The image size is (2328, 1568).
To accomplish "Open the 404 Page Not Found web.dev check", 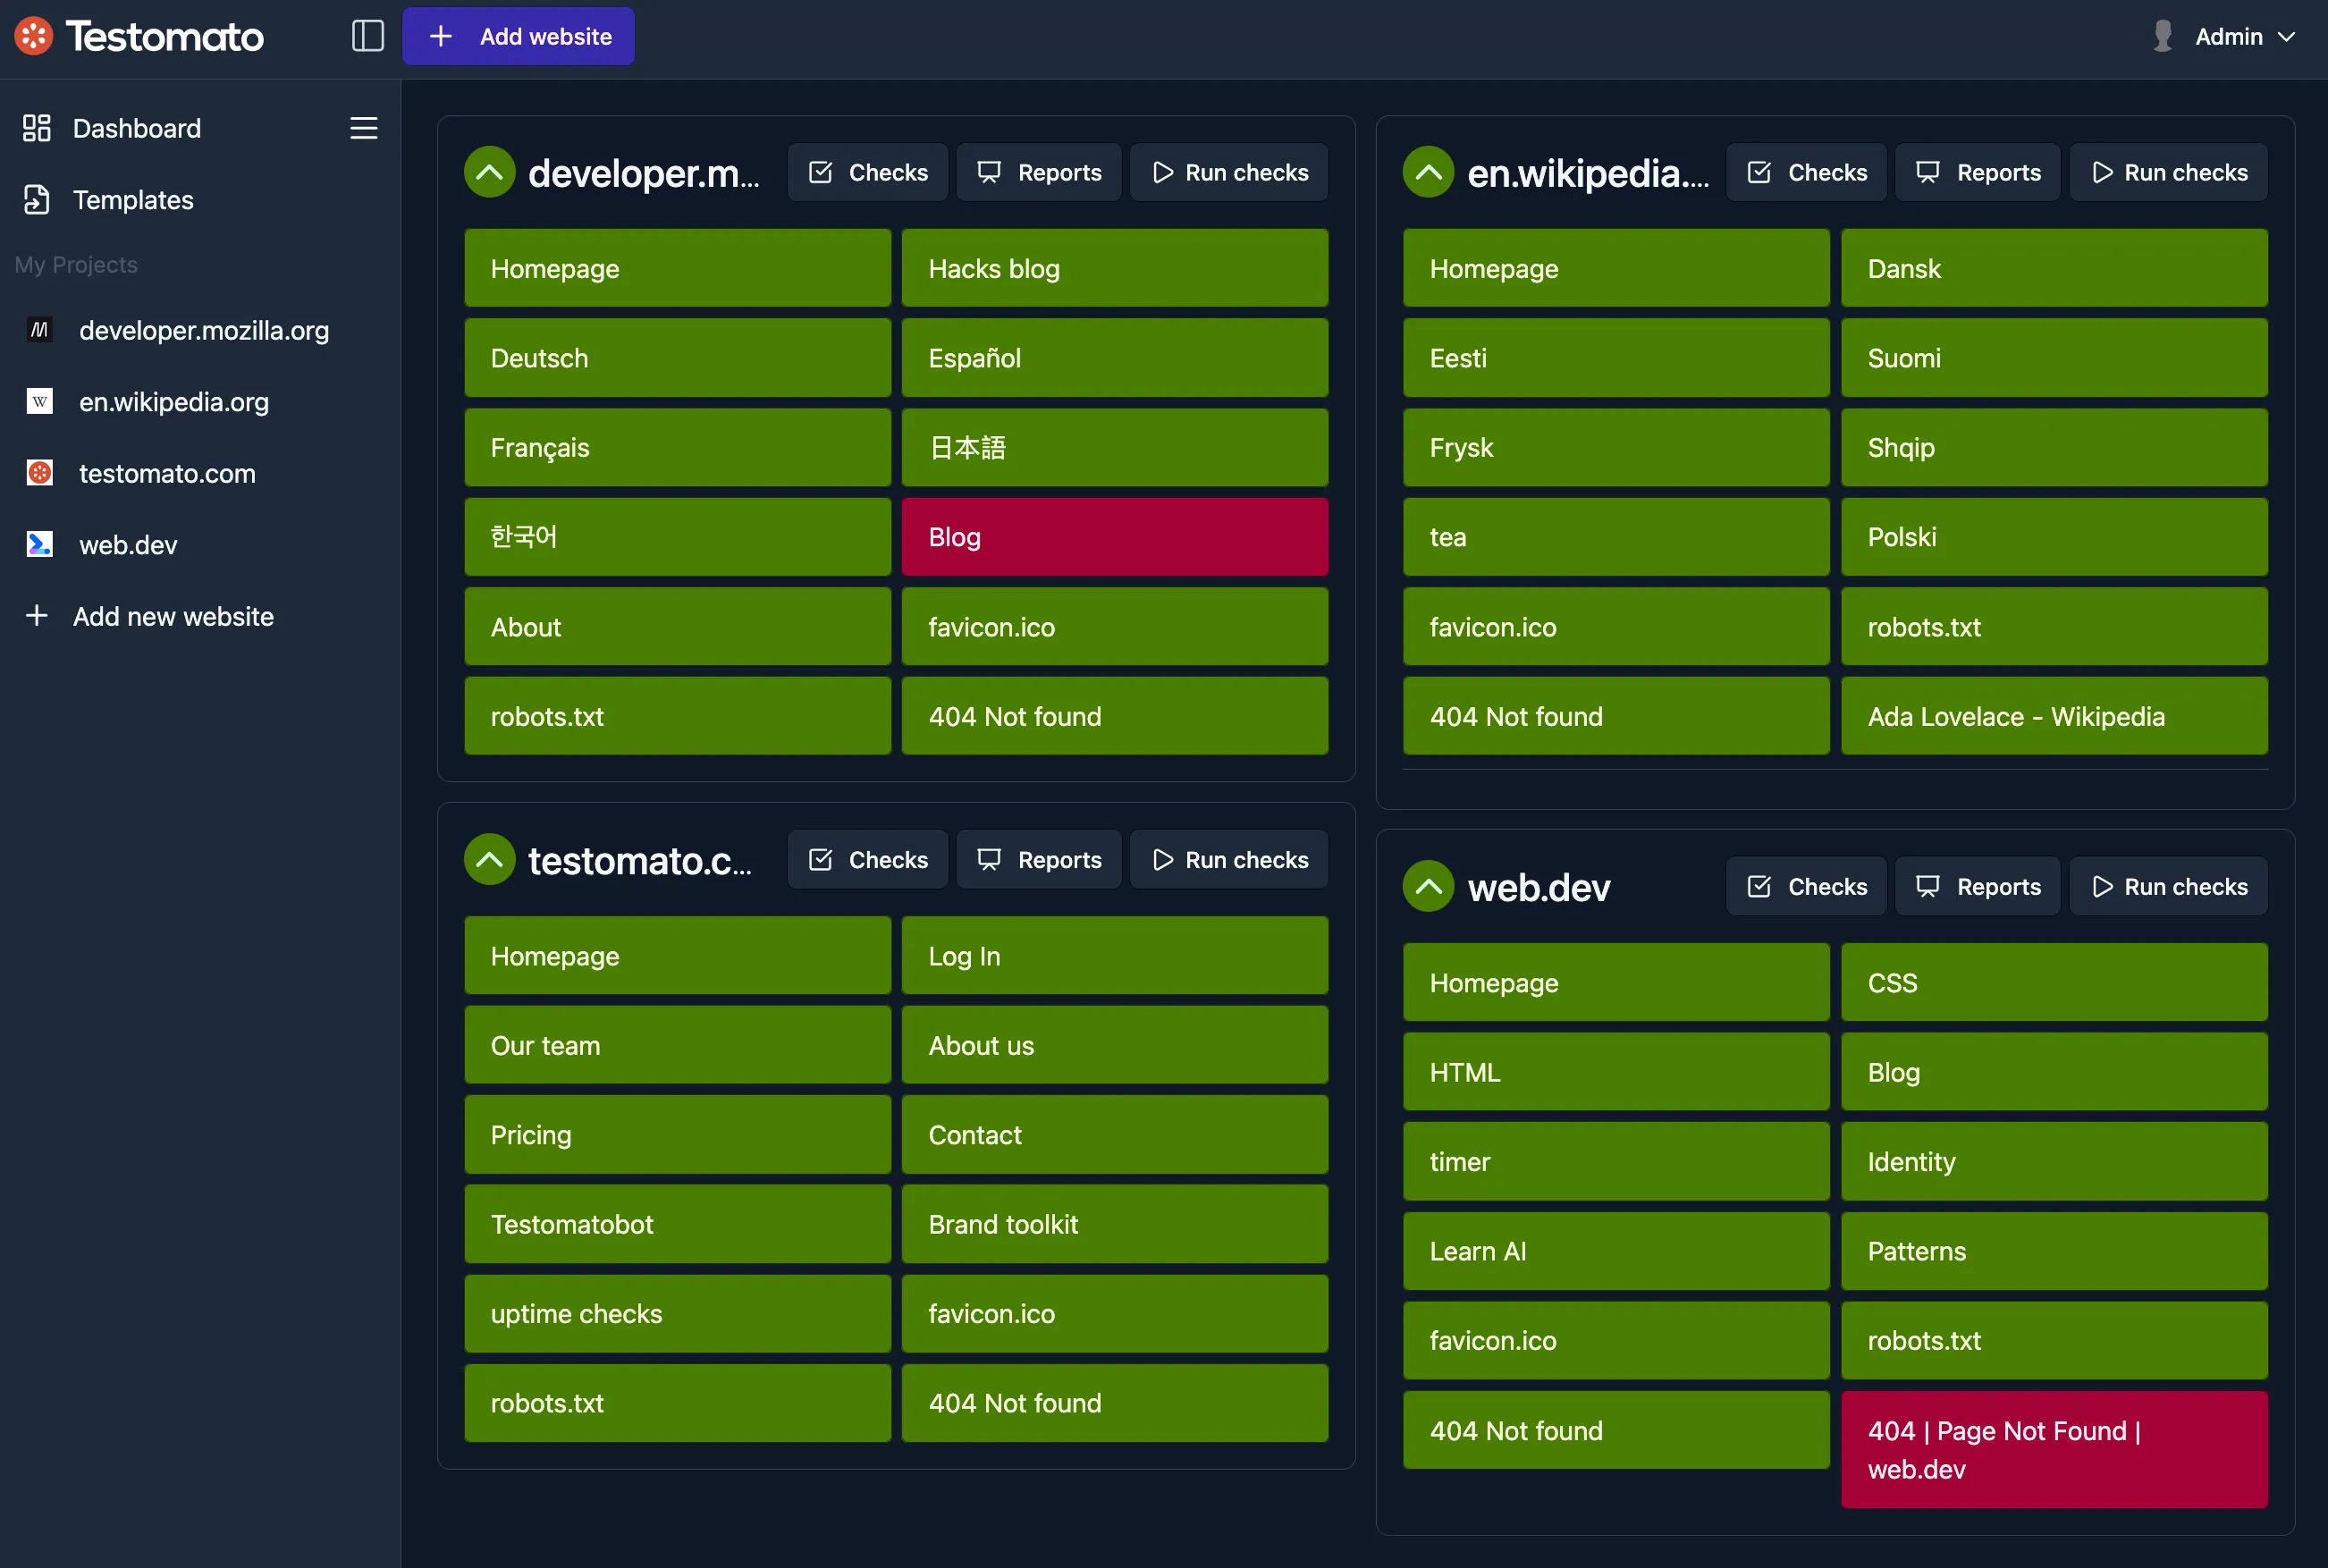I will pos(2054,1449).
